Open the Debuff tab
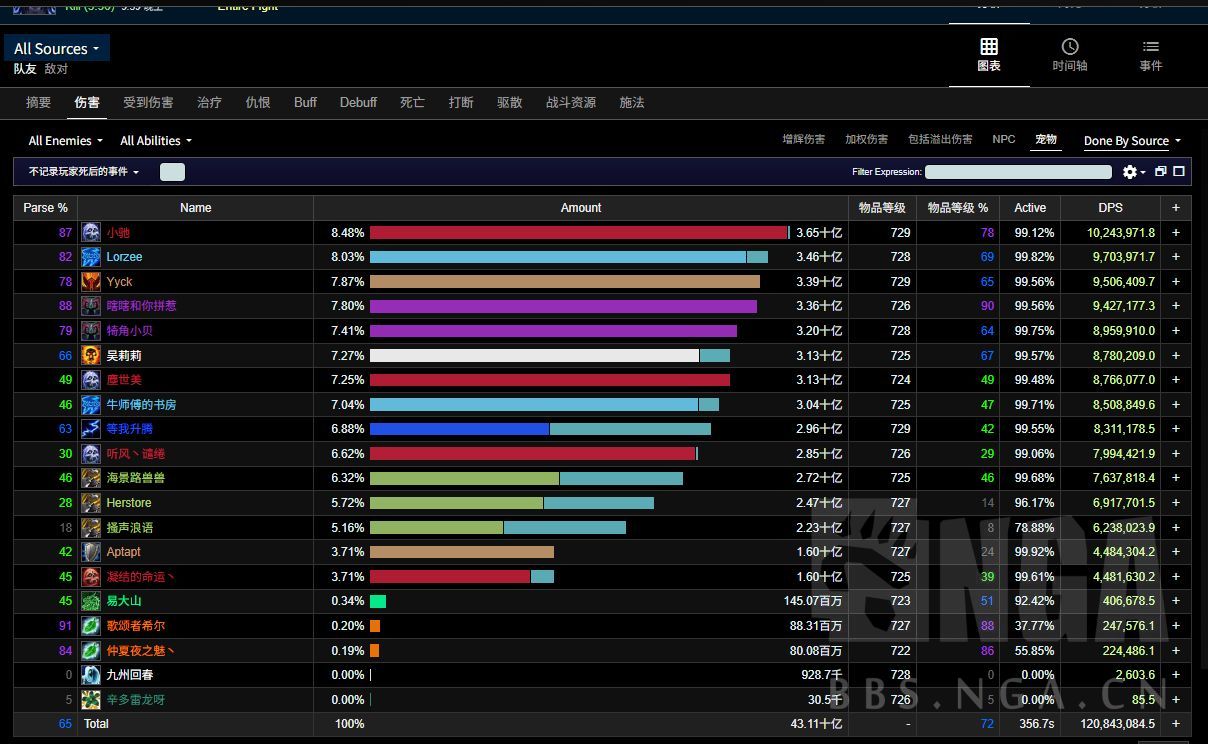The height and width of the screenshot is (744, 1208). [358, 103]
